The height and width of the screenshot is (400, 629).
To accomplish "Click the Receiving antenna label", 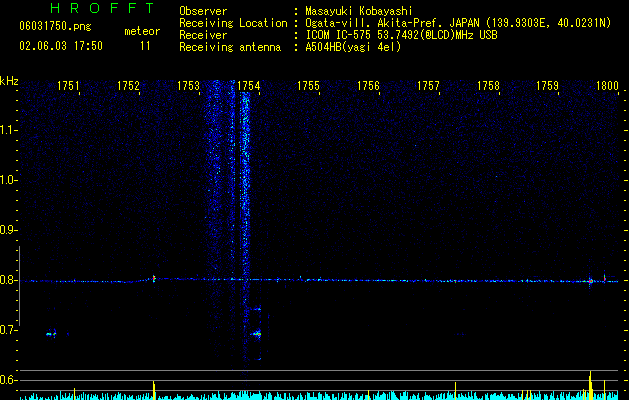I will 230,47.
